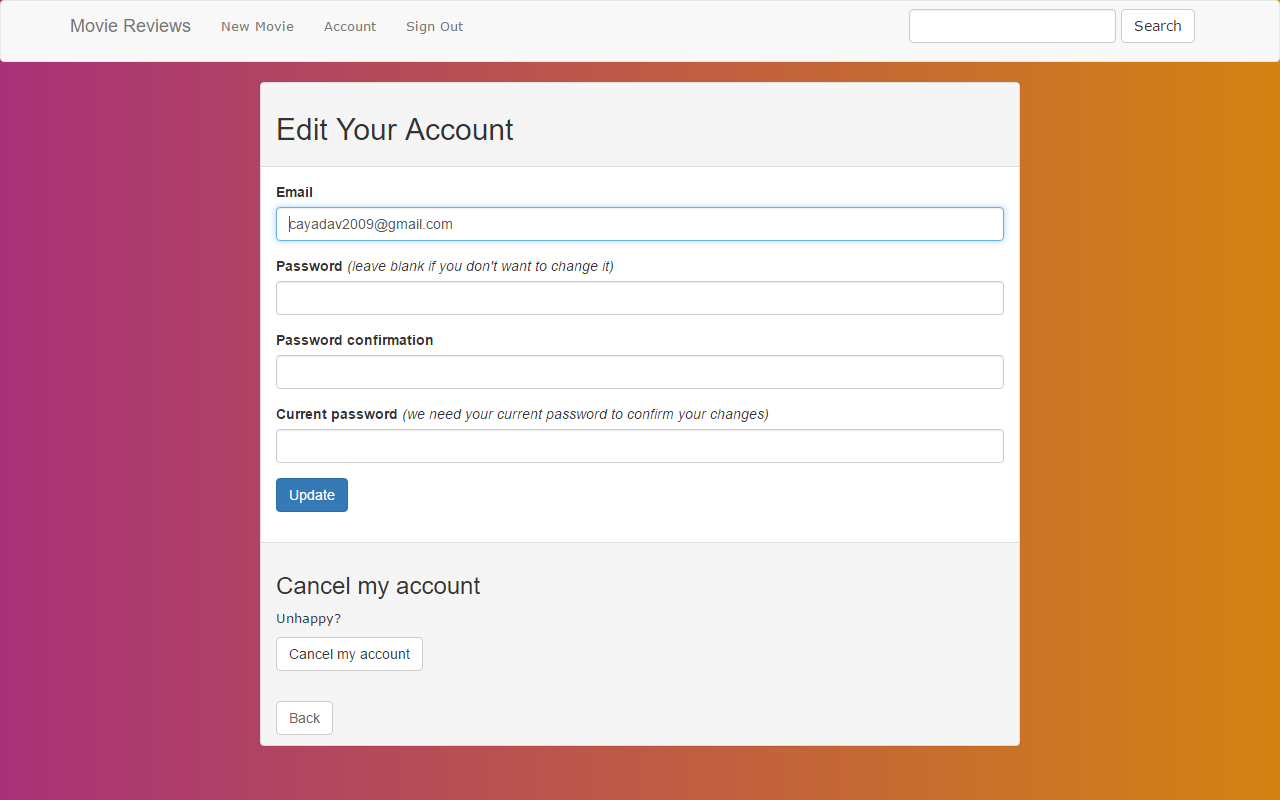The width and height of the screenshot is (1280, 800).
Task: Open the New Movie page
Action: click(257, 27)
